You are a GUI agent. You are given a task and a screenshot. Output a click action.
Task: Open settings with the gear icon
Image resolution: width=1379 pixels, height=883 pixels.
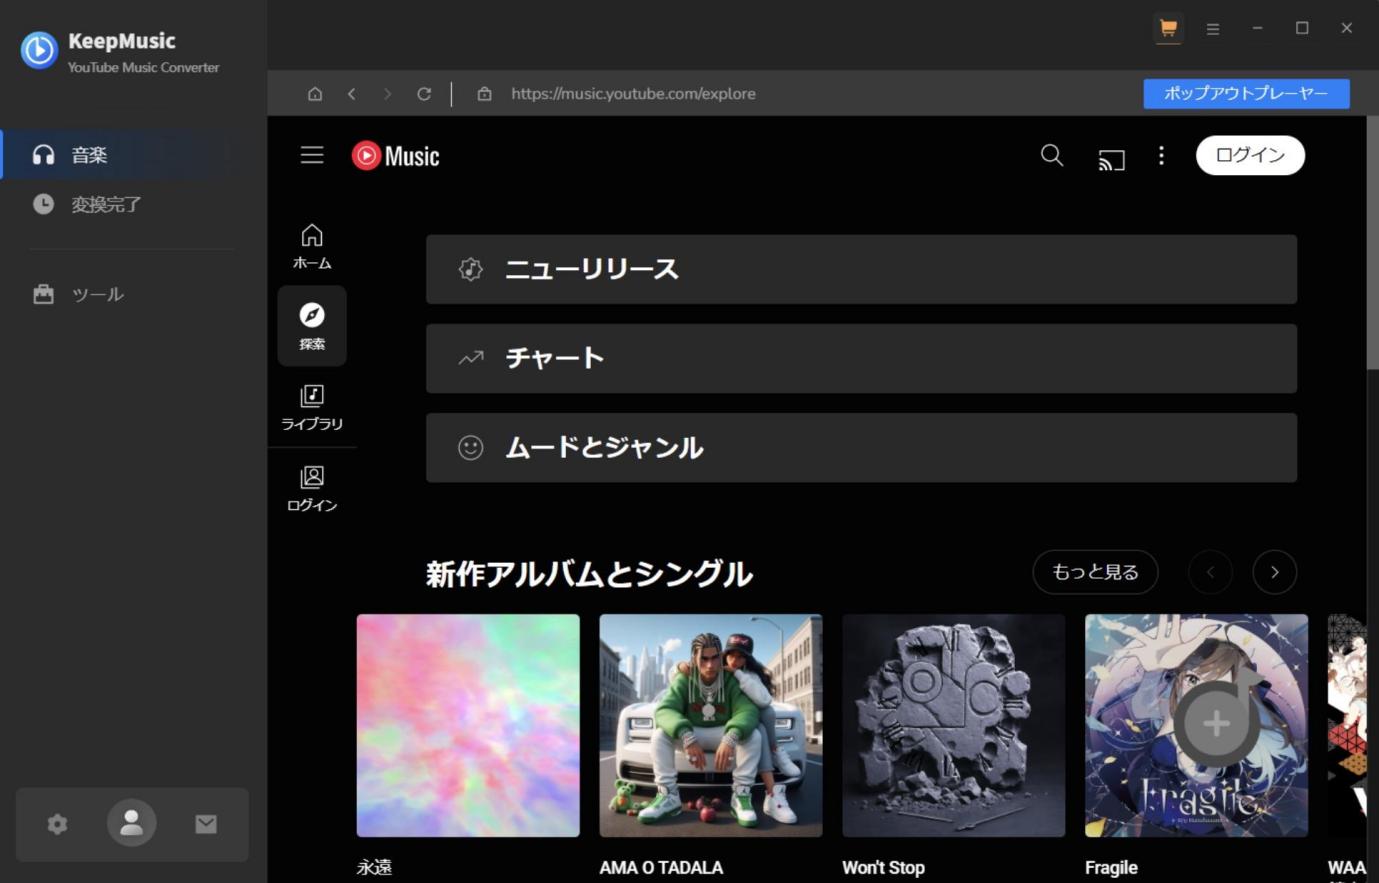pos(58,824)
